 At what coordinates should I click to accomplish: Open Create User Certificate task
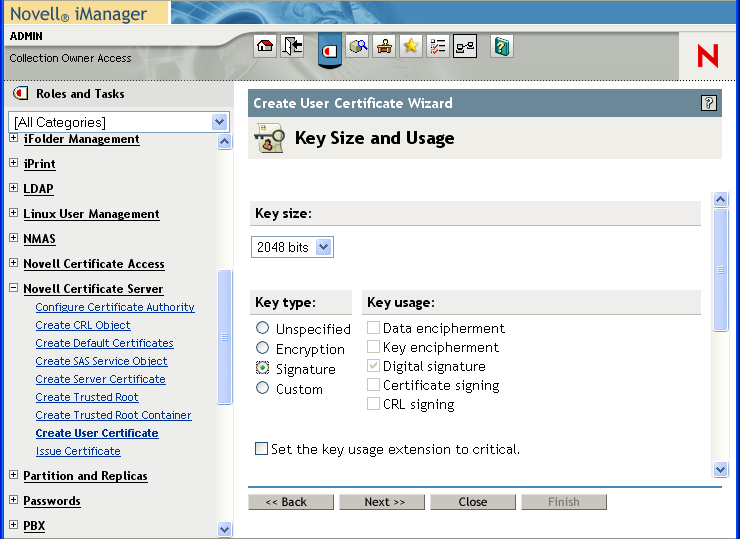point(97,433)
